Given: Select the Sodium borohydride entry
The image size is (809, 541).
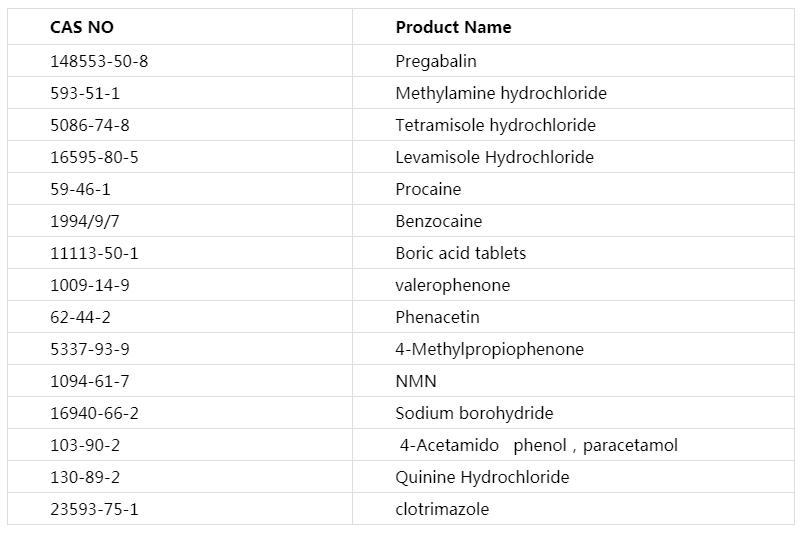Looking at the screenshot, I should pyautogui.click(x=474, y=413).
